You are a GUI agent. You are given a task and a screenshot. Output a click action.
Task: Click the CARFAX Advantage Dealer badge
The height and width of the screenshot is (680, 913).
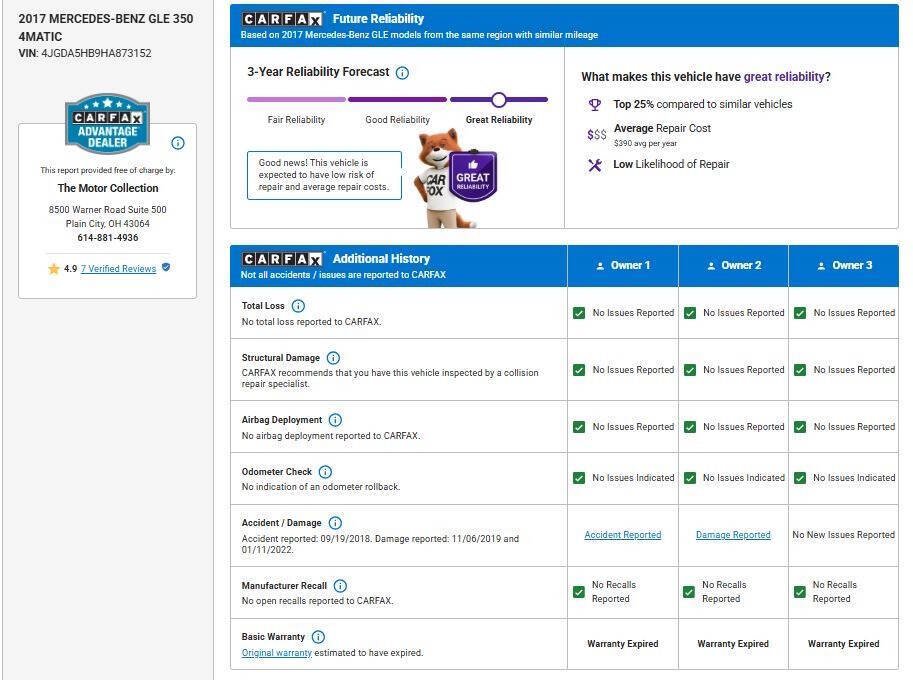107,123
